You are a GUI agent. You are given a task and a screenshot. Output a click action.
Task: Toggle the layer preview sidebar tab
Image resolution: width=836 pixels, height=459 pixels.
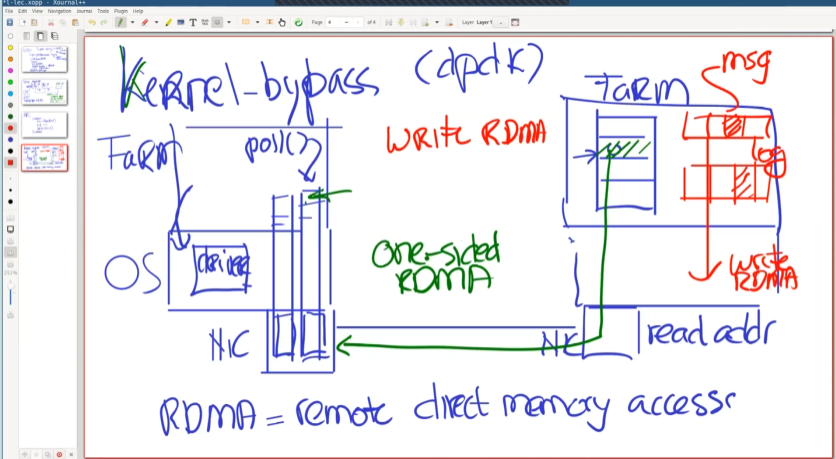(x=54, y=36)
